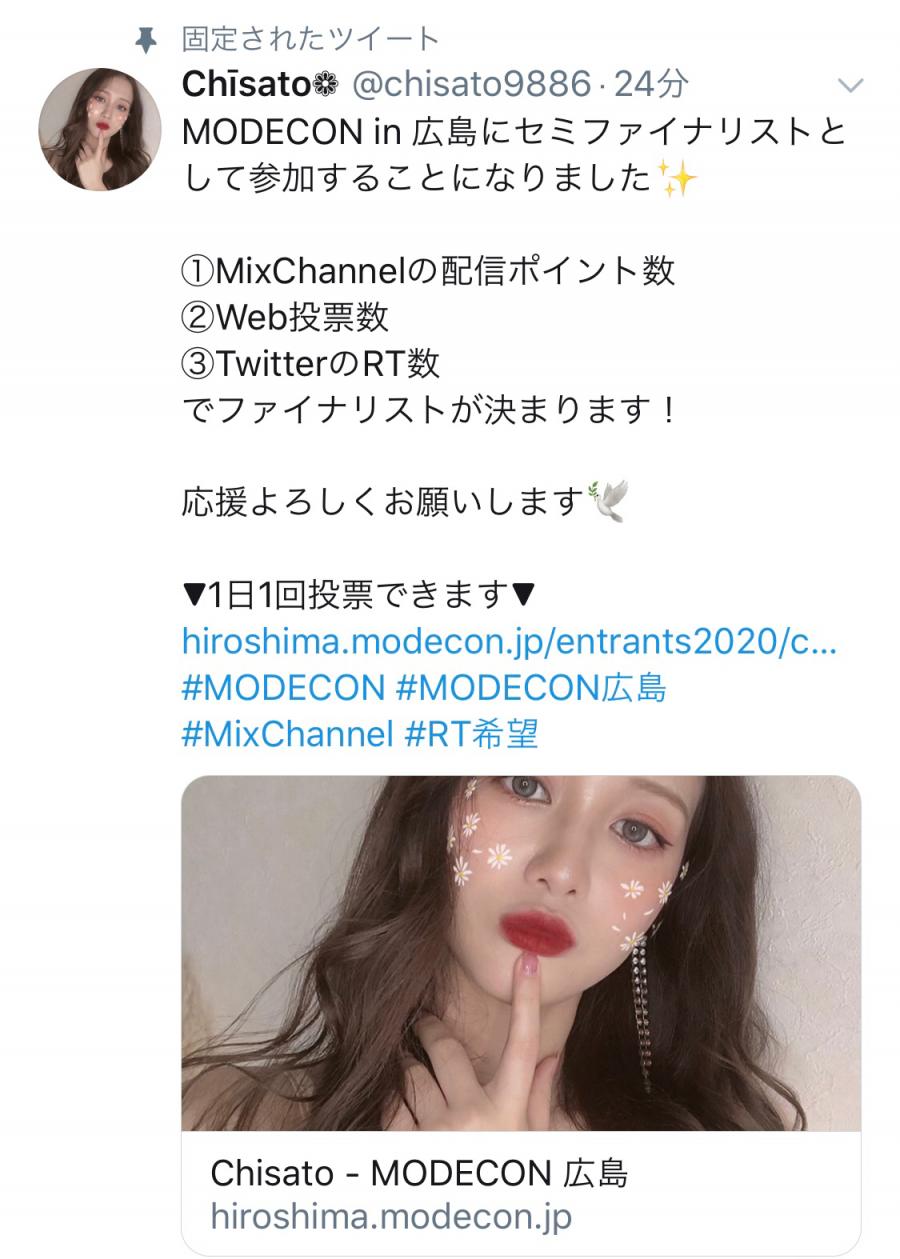Open the Chīsato display name

[247, 86]
